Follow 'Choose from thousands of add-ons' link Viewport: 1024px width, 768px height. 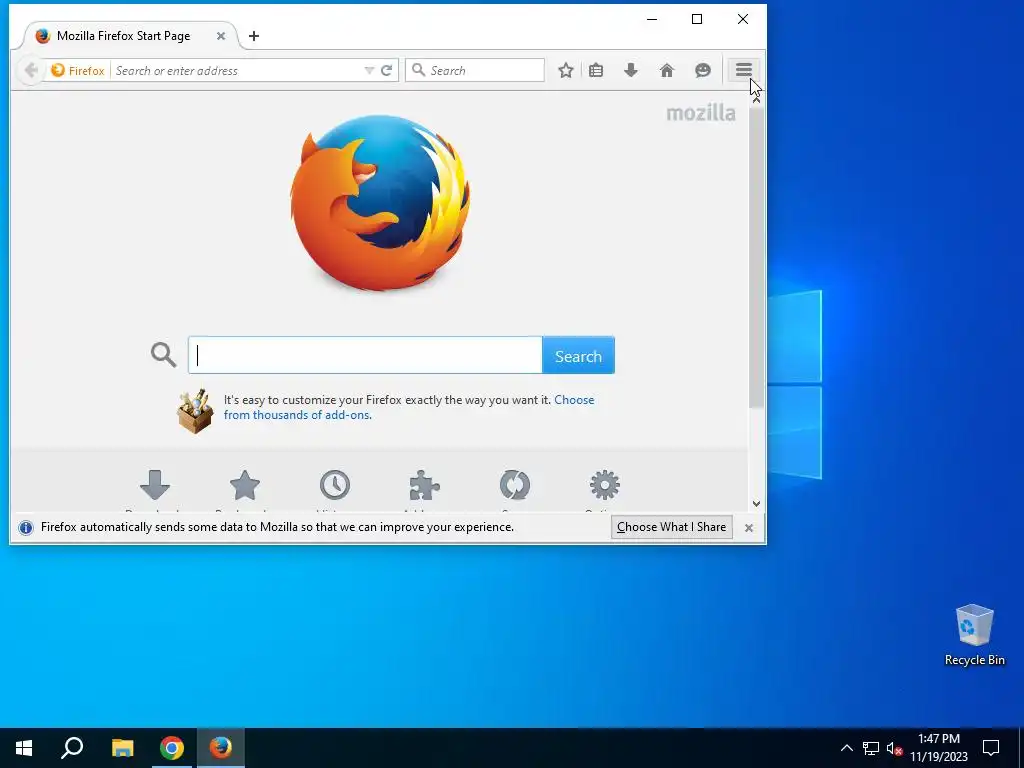[x=409, y=407]
